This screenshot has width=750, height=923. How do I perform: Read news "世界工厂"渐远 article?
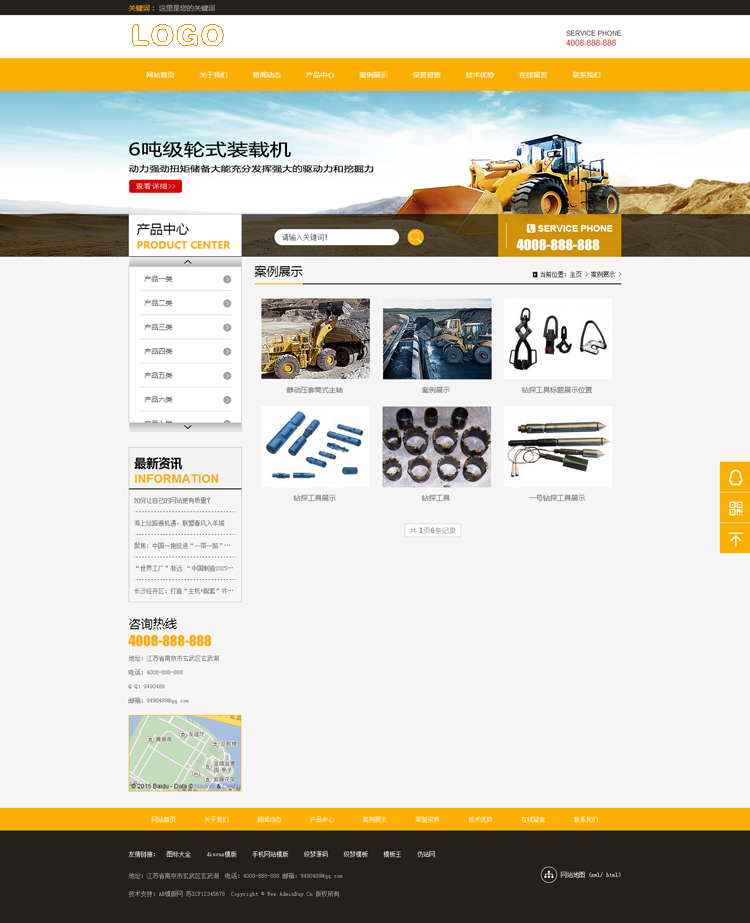point(184,569)
